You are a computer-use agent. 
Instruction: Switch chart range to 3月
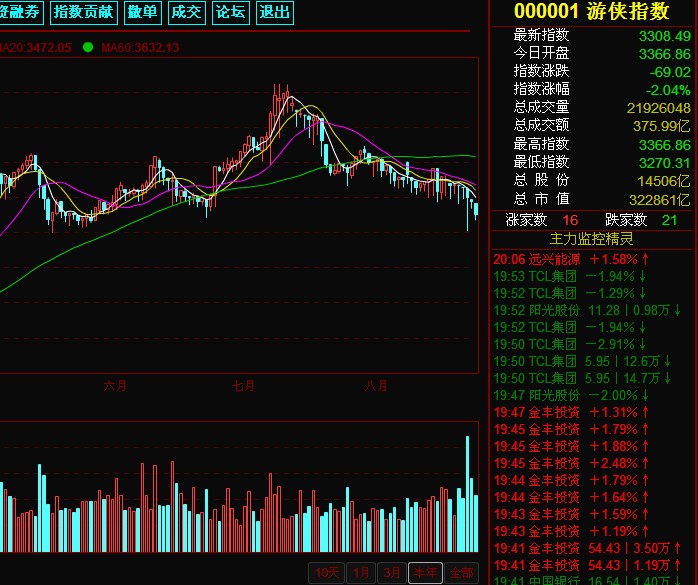tap(394, 573)
